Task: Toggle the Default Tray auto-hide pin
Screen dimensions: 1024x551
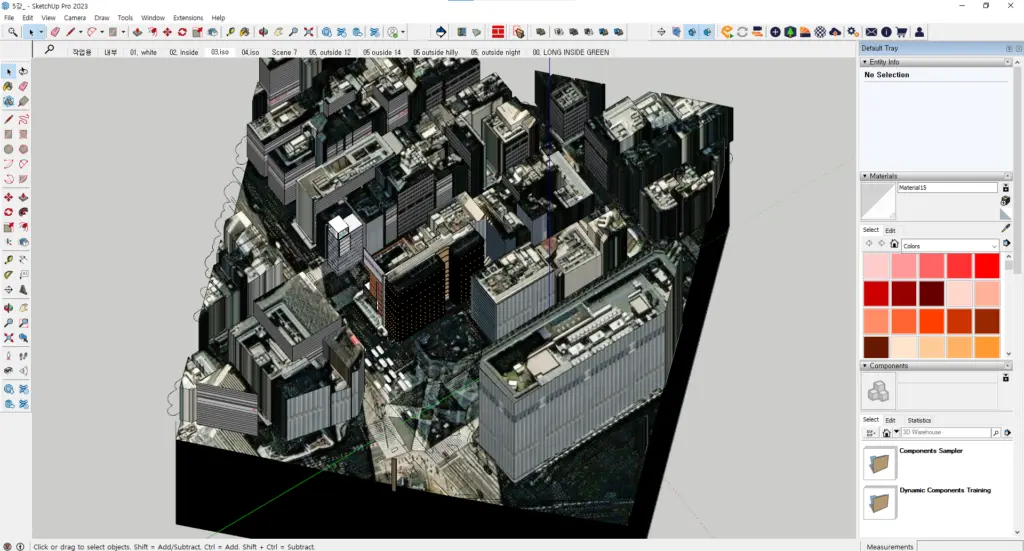Action: 1009,48
